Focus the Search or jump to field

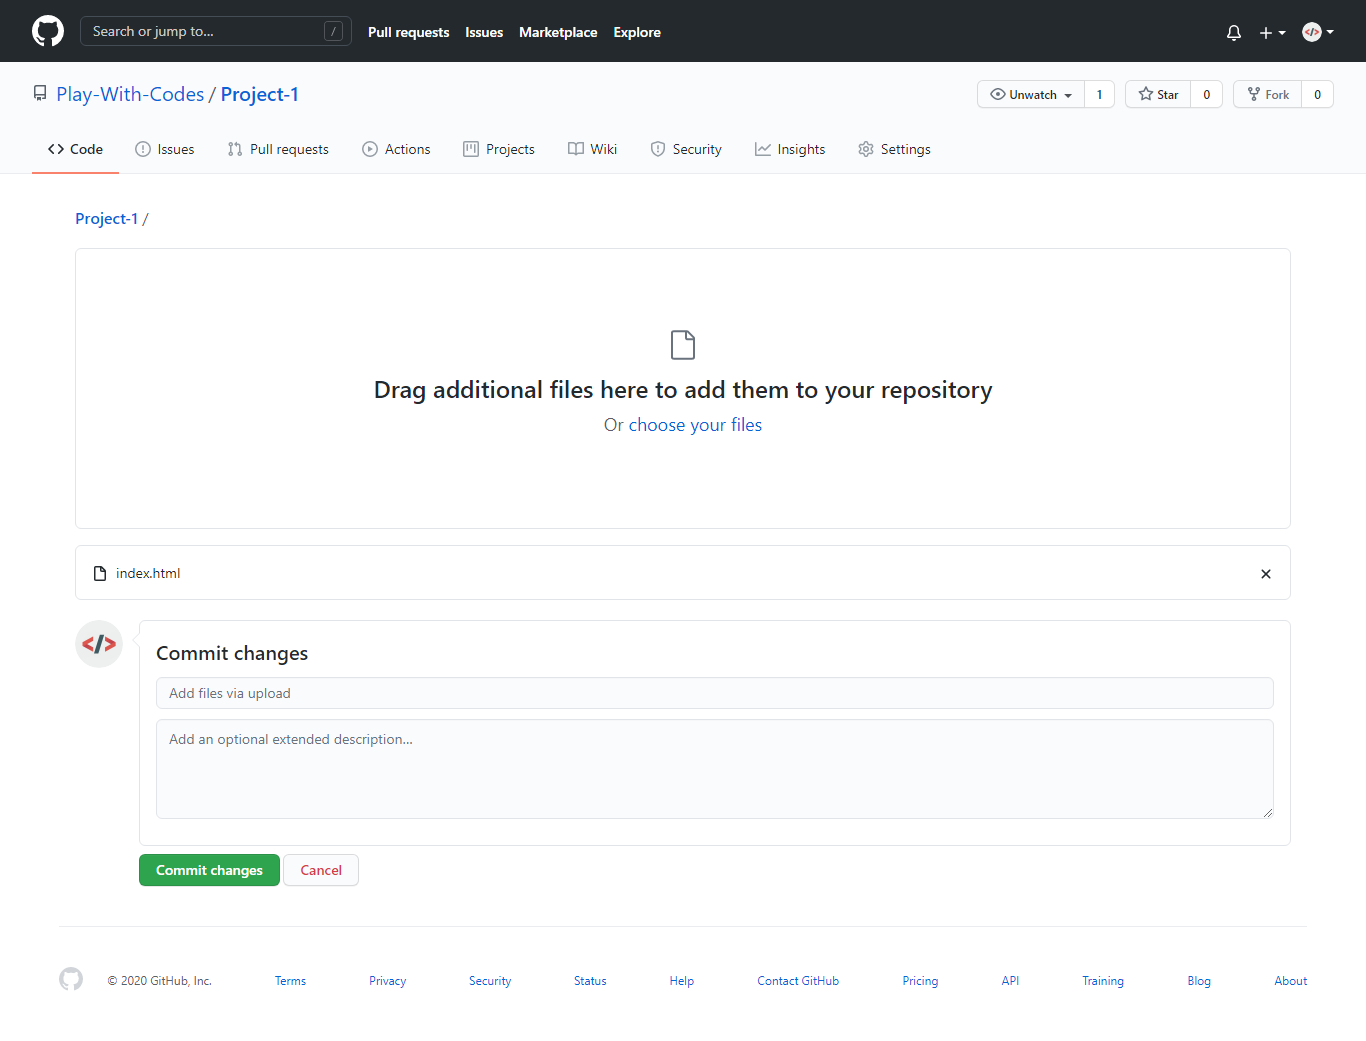click(216, 31)
